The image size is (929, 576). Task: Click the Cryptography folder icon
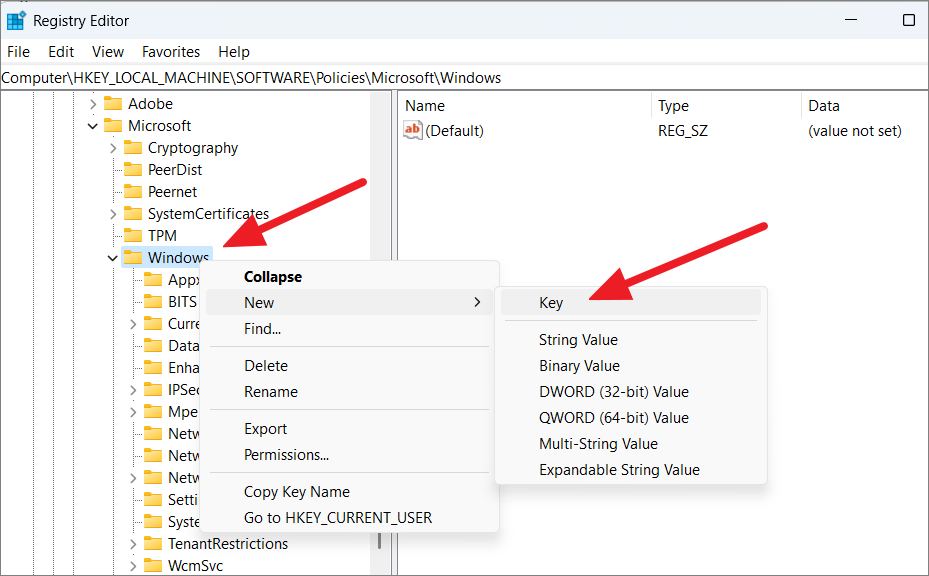tap(133, 148)
